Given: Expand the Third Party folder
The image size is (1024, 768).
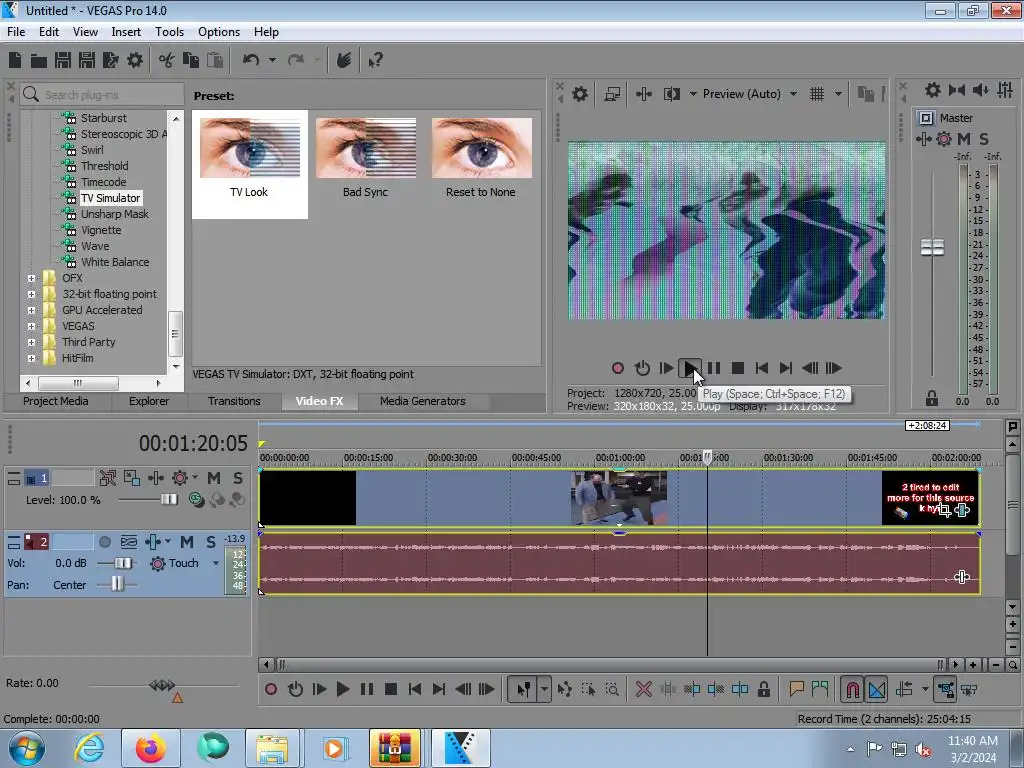Looking at the screenshot, I should pyautogui.click(x=31, y=342).
